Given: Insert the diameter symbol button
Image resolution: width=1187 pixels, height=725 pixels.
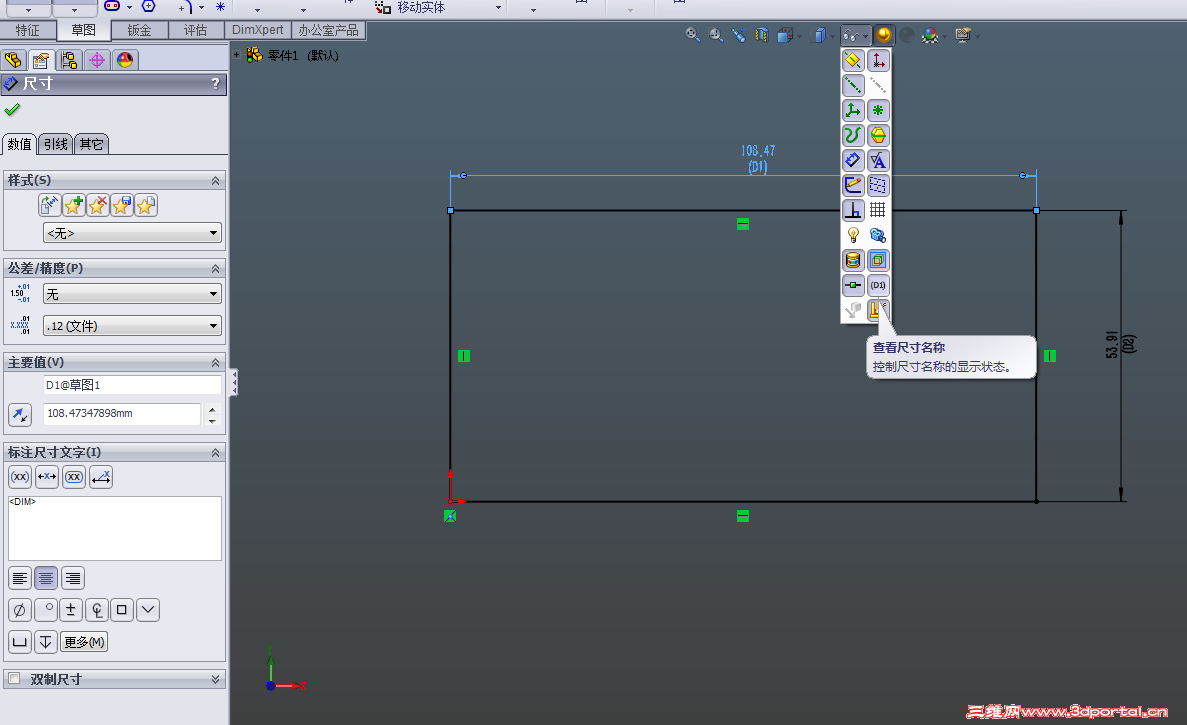Looking at the screenshot, I should tap(20, 610).
